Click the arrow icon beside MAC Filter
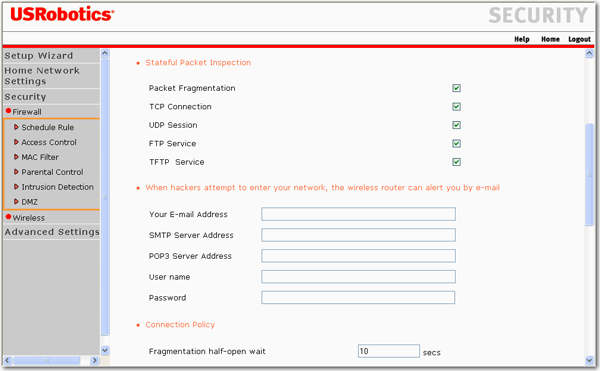The height and width of the screenshot is (371, 600). point(16,157)
